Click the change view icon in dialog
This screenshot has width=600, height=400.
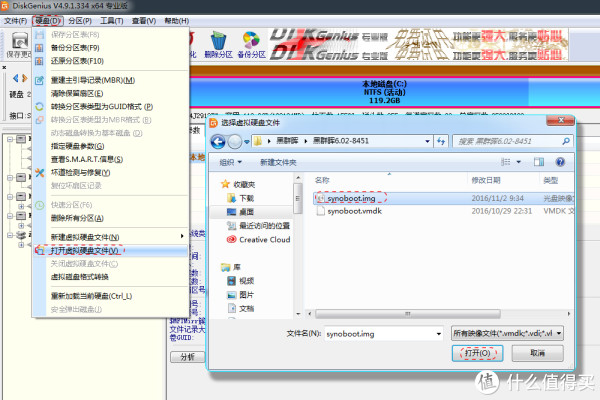coord(505,162)
